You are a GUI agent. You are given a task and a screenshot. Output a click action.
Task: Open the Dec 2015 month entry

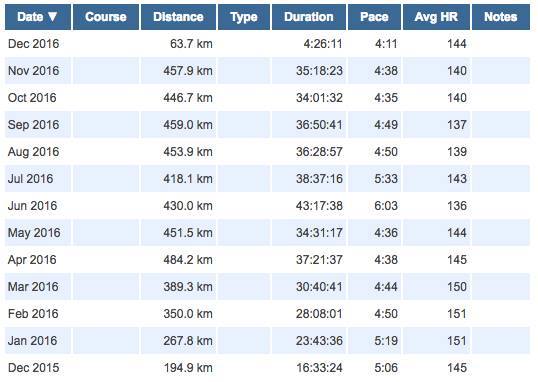coord(34,368)
